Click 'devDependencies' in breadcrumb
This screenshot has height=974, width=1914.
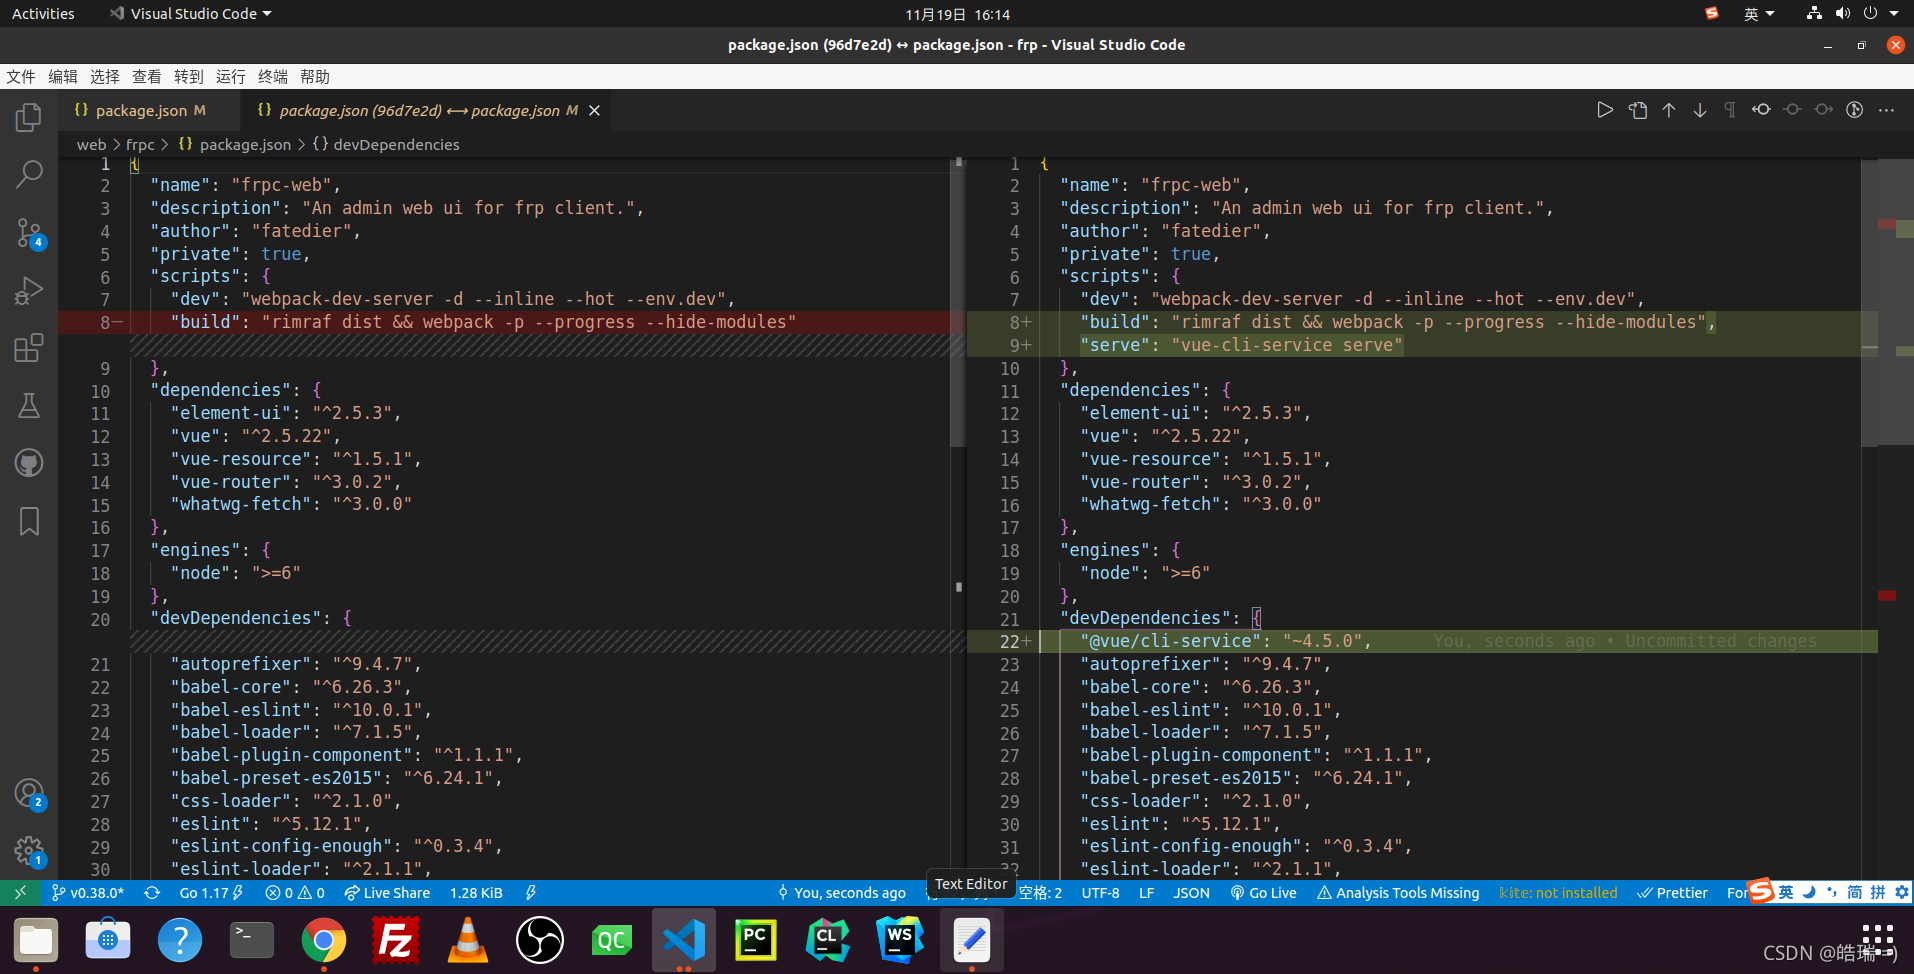396,145
